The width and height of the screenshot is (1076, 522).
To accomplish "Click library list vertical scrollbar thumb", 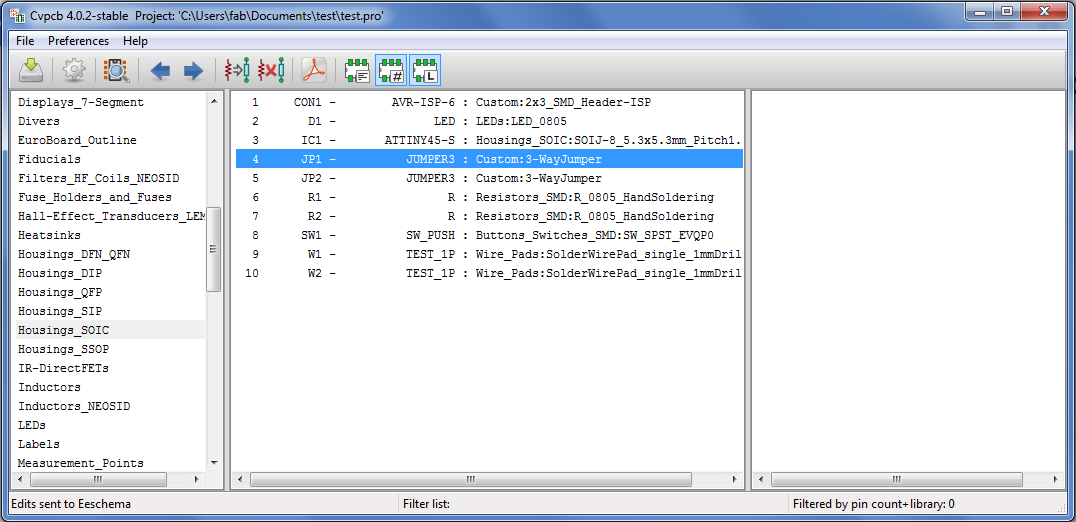I will (213, 249).
